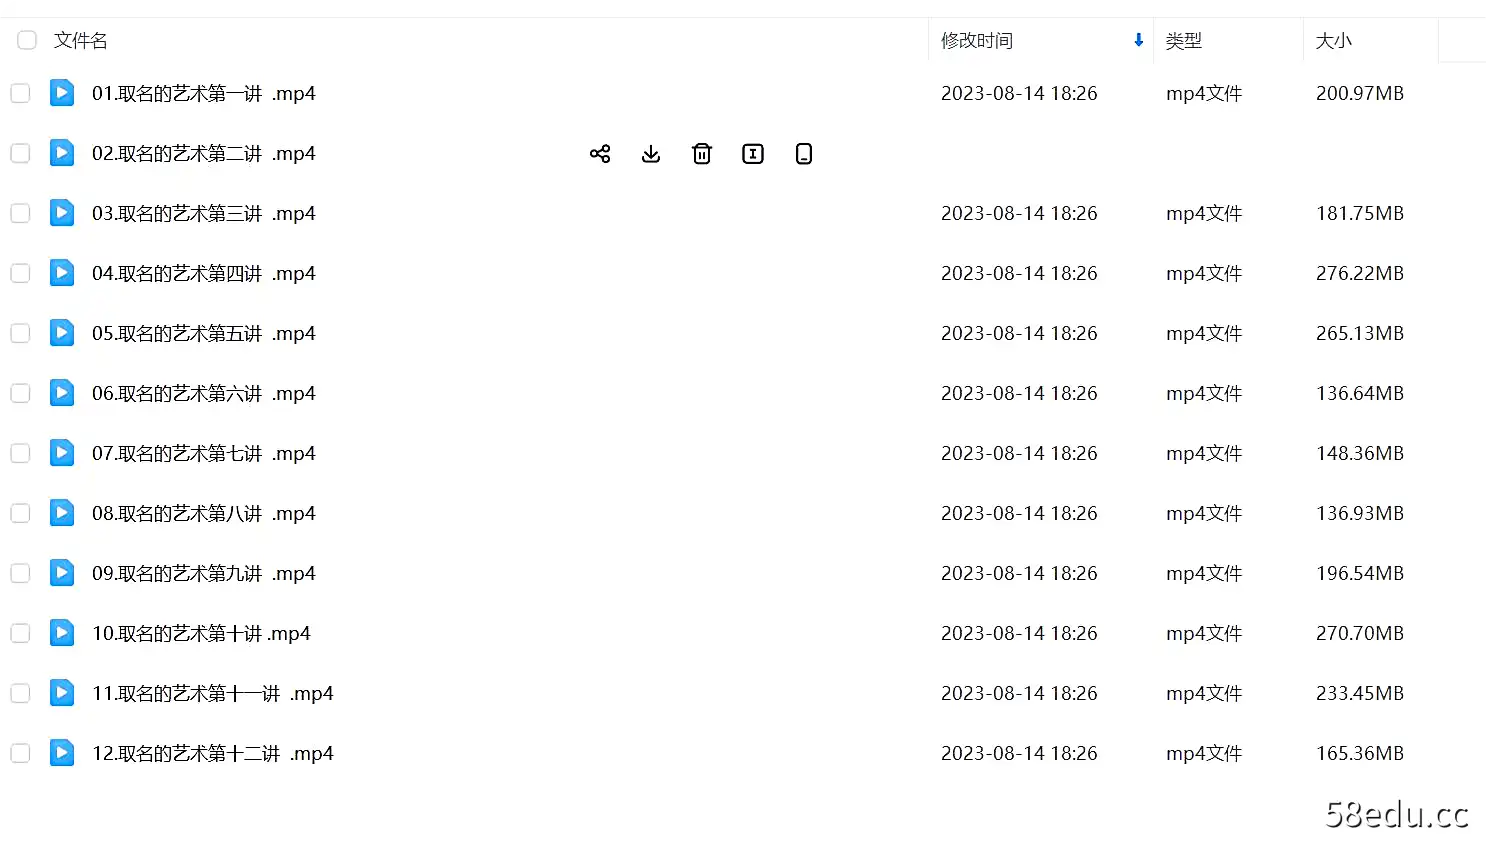This screenshot has width=1486, height=845.
Task: Sort files by the 类型 column
Action: (x=1183, y=40)
